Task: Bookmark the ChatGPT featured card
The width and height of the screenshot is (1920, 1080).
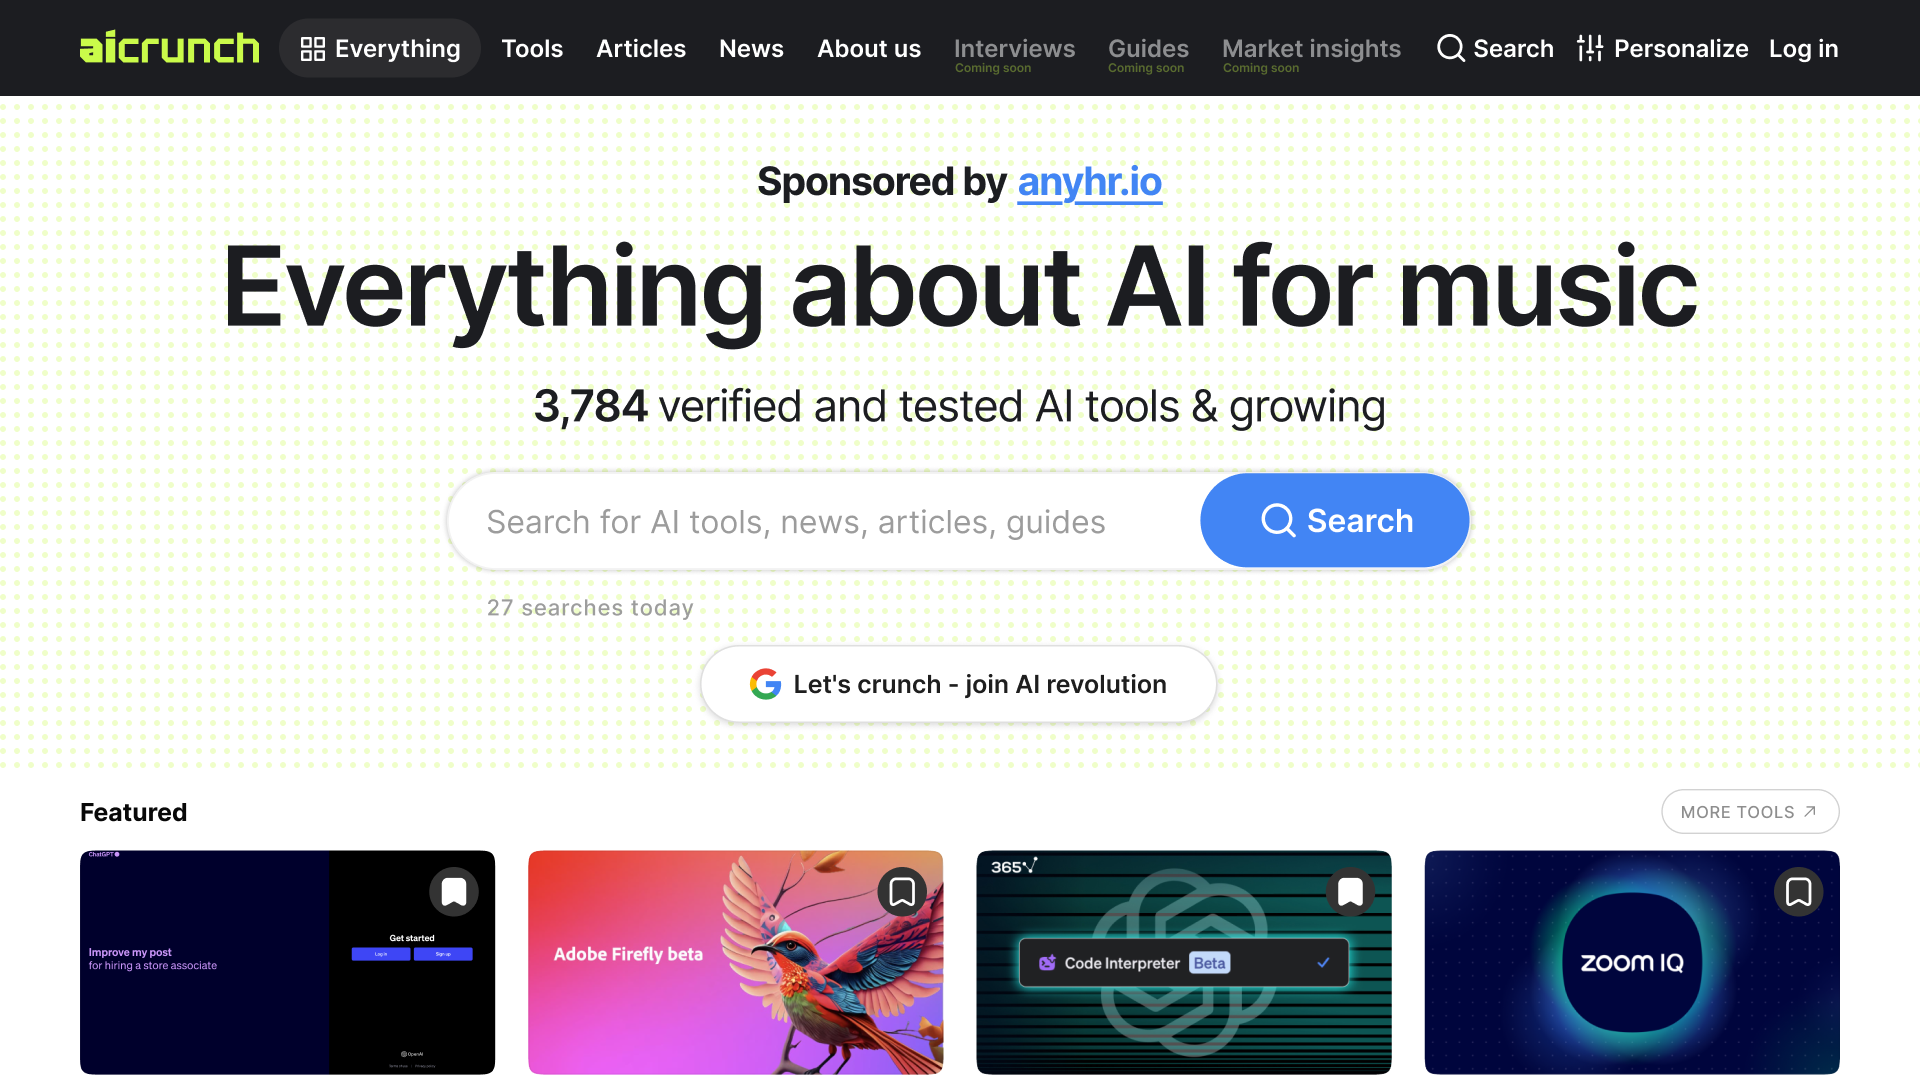Action: pyautogui.click(x=454, y=891)
